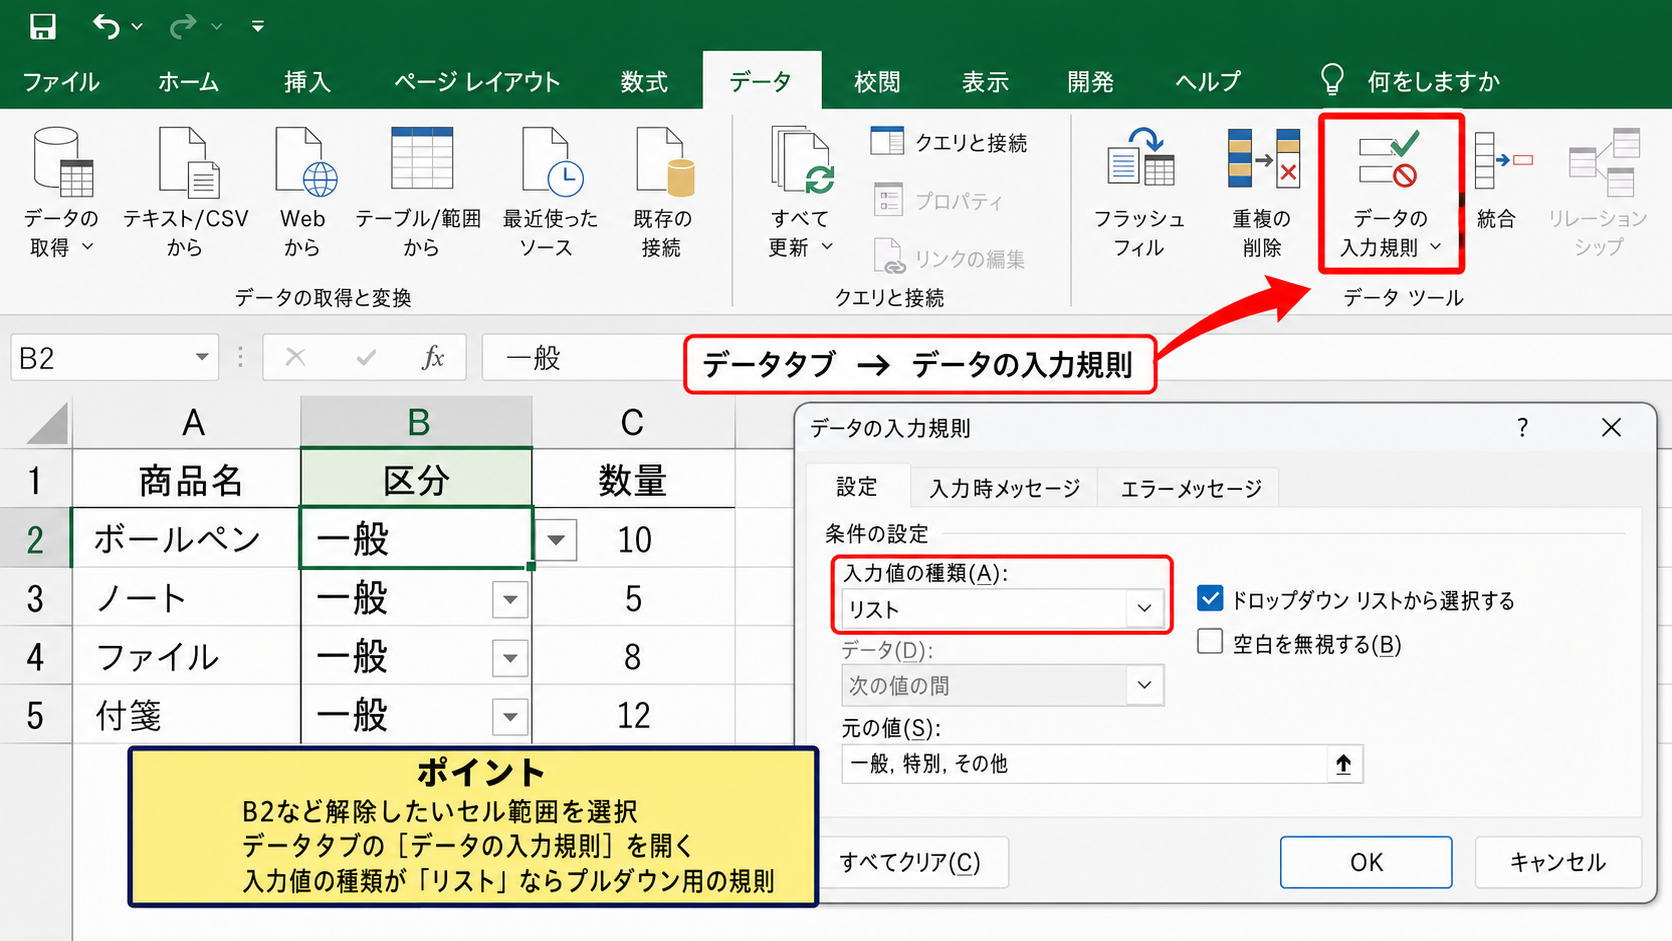Viewport: 1672px width, 941px height.
Task: Click the Redo arrow icon
Action: point(183,26)
